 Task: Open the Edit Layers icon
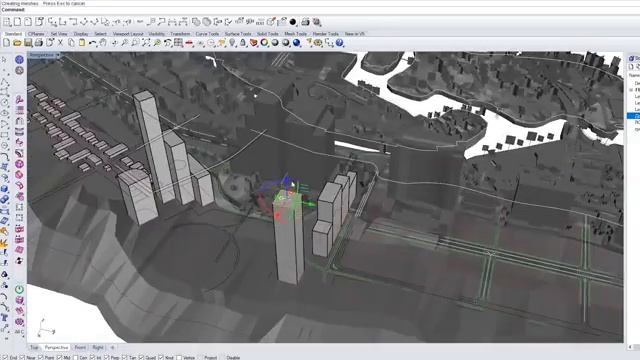point(253,42)
